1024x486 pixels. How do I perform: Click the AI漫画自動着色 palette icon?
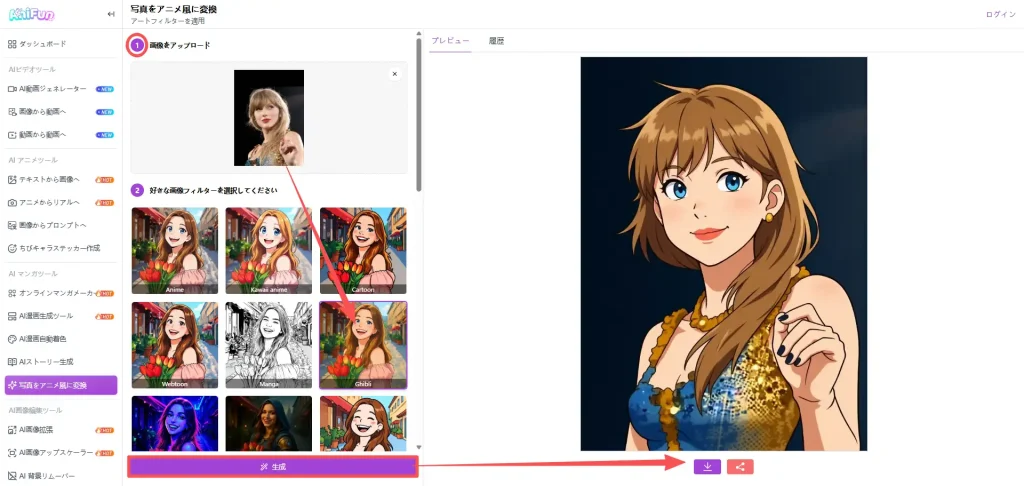point(12,339)
